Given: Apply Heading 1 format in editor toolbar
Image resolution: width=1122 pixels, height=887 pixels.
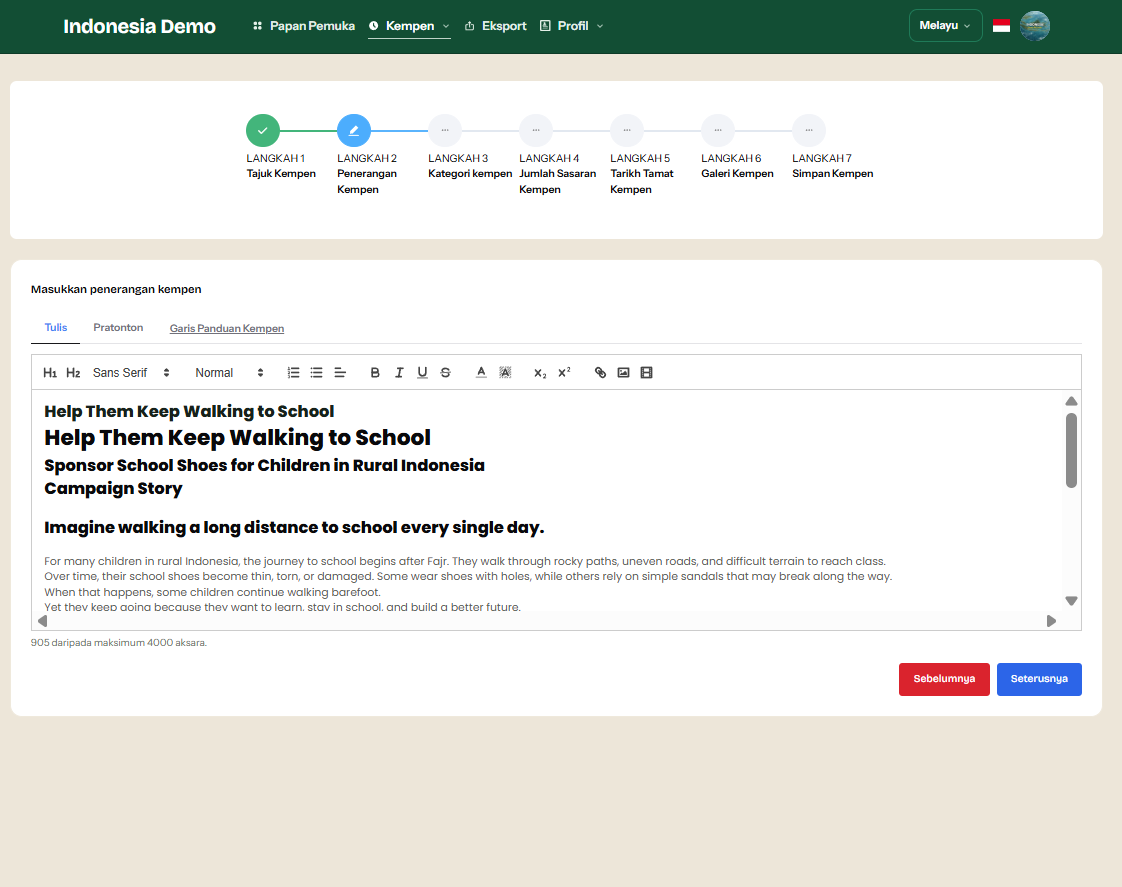Looking at the screenshot, I should (x=50, y=373).
